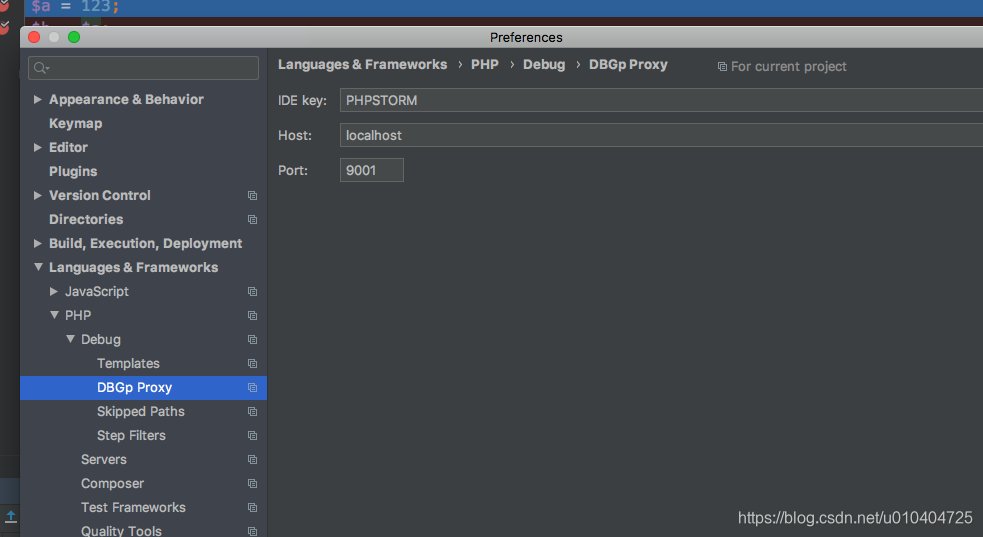The width and height of the screenshot is (983, 537).
Task: Click the upload arrow icon in editor window
Action: coord(11,516)
